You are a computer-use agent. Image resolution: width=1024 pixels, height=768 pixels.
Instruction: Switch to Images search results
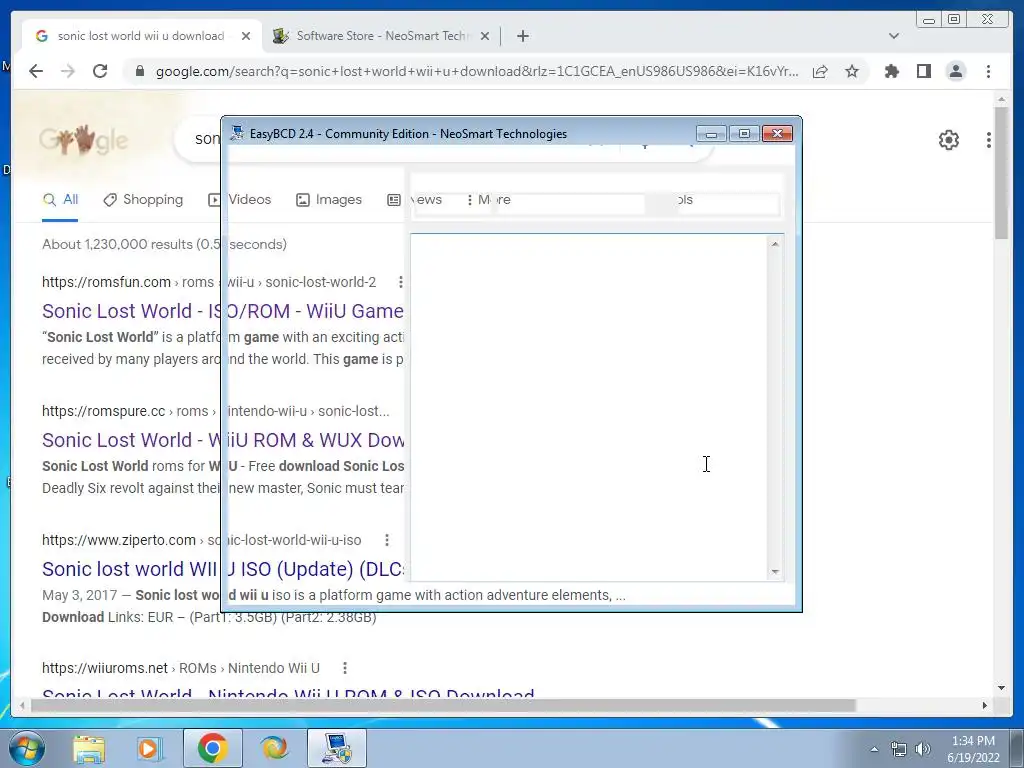pyautogui.click(x=328, y=200)
